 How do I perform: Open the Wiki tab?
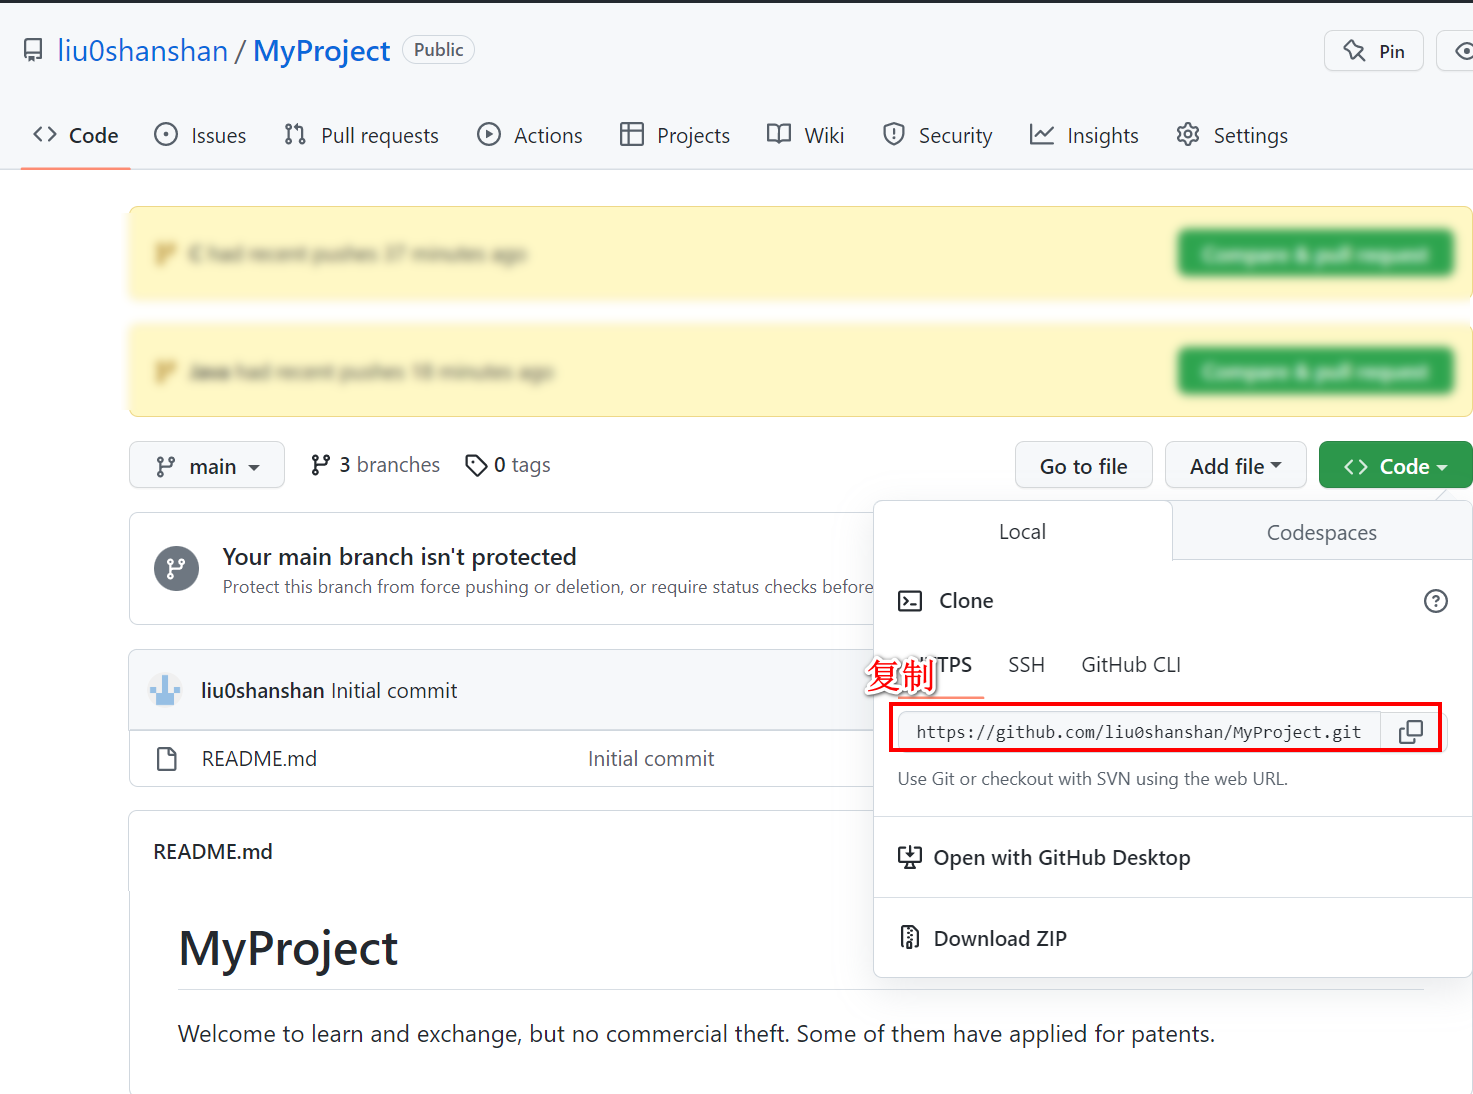[806, 135]
